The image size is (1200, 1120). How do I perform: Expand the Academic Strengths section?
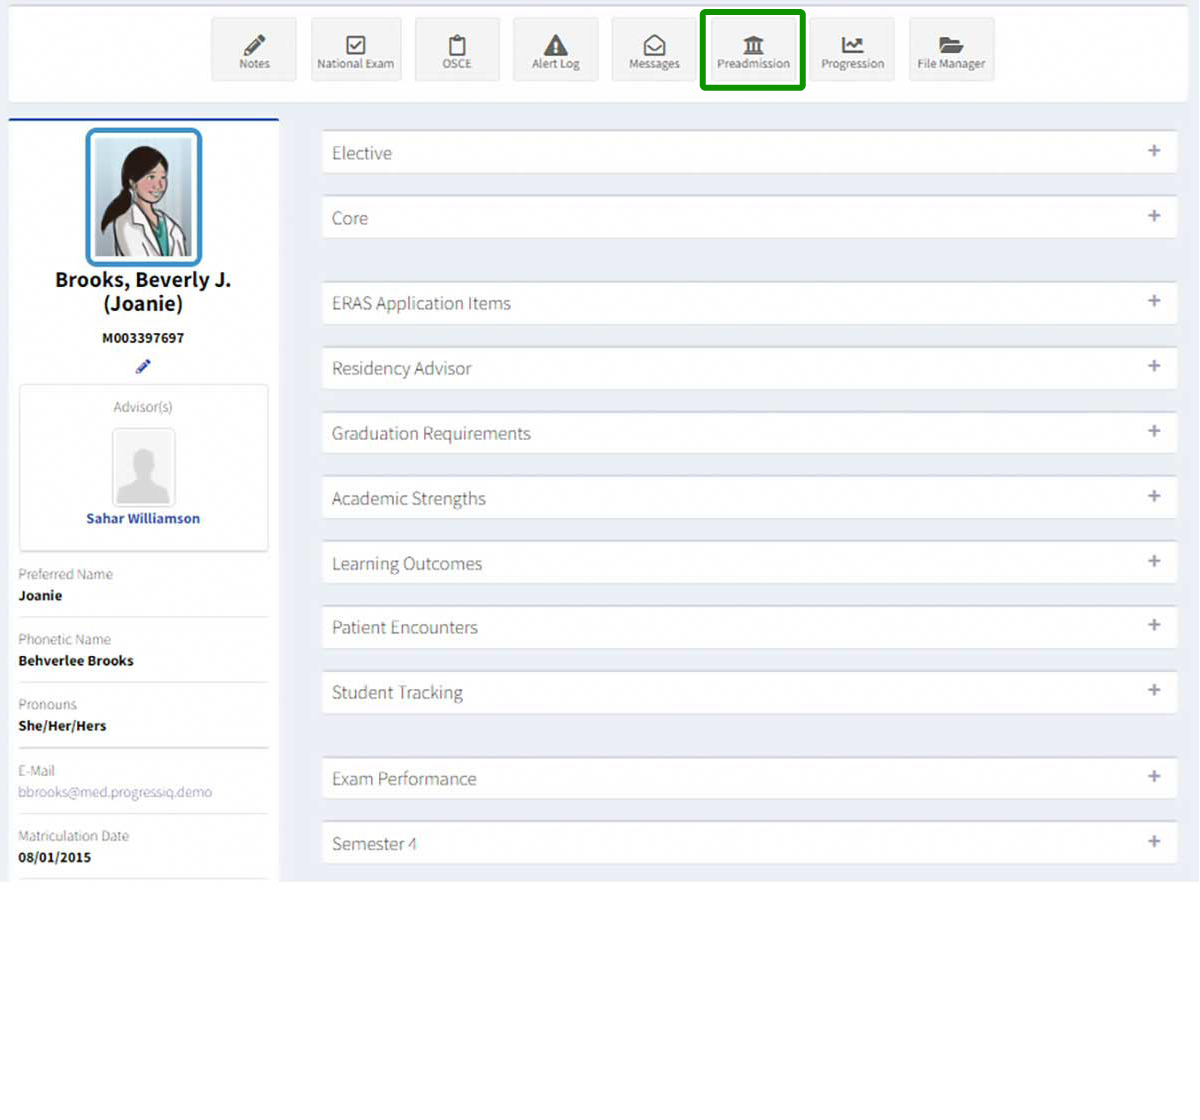(x=1154, y=497)
